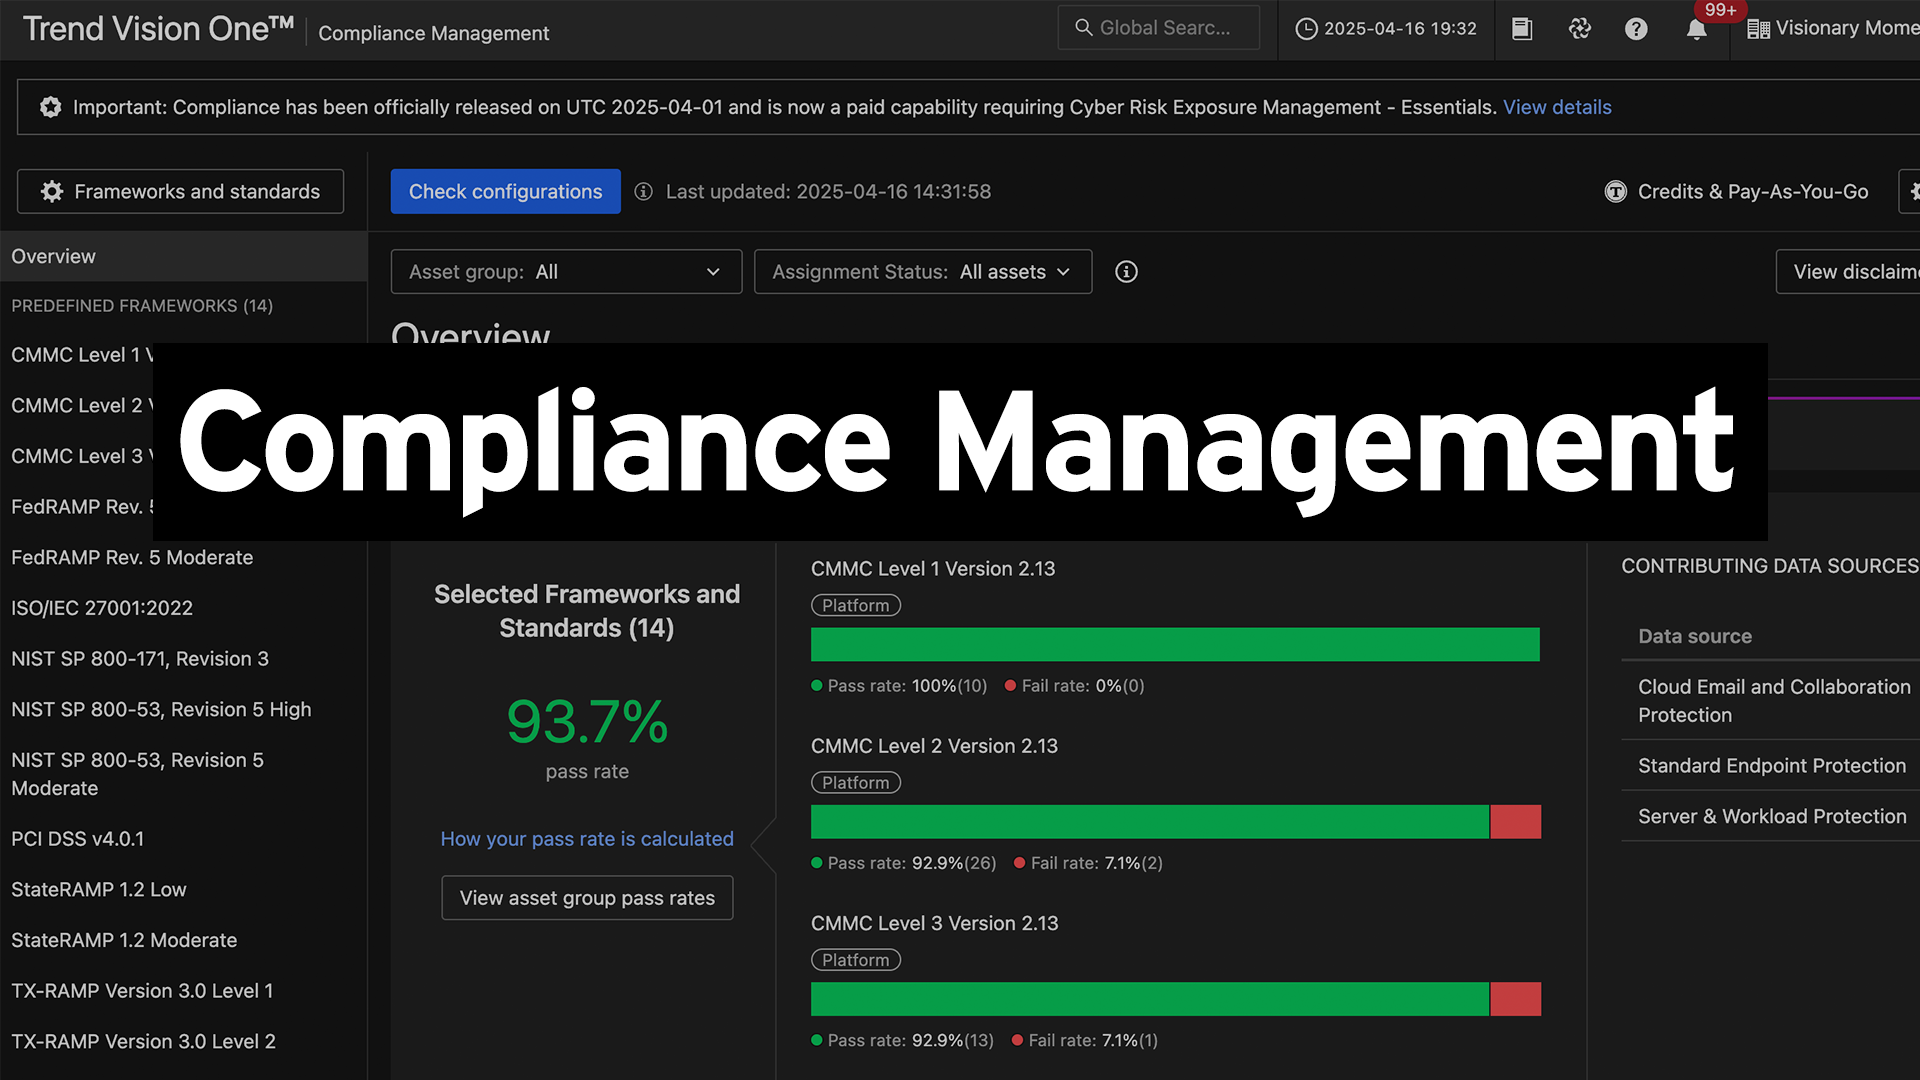Click View details link in banner
This screenshot has height=1080, width=1920.
1557,107
